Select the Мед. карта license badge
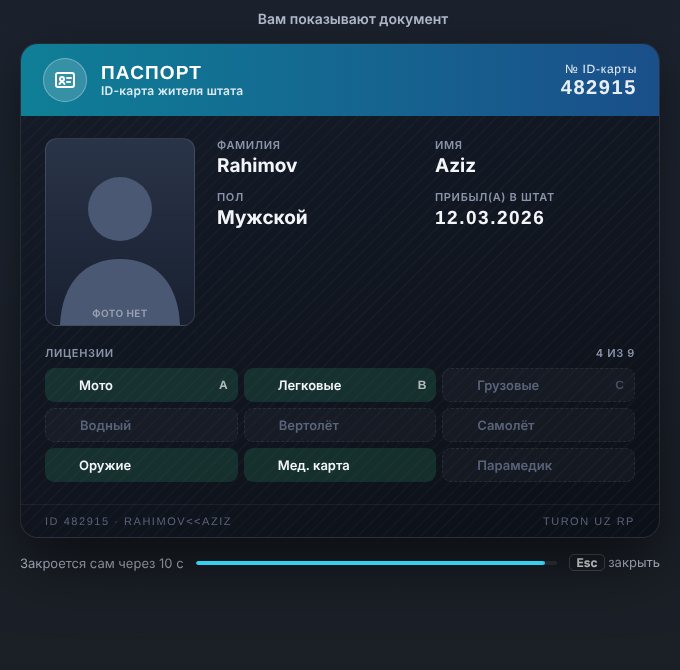This screenshot has height=670, width=680. tap(340, 465)
